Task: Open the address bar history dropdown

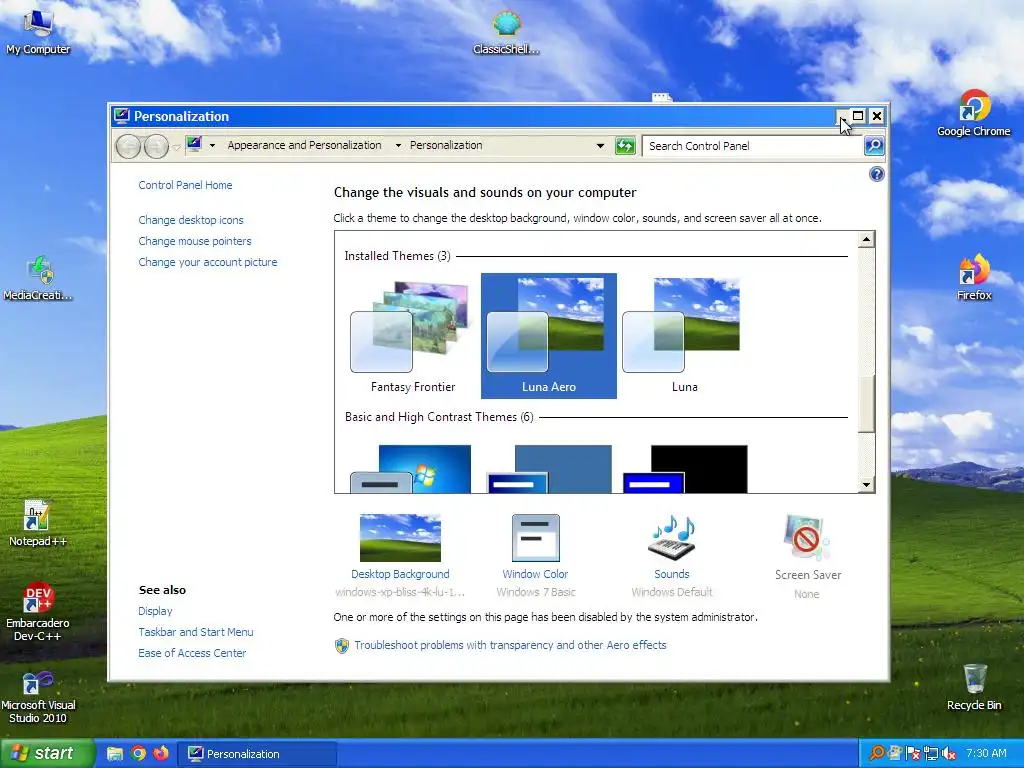Action: [x=600, y=146]
